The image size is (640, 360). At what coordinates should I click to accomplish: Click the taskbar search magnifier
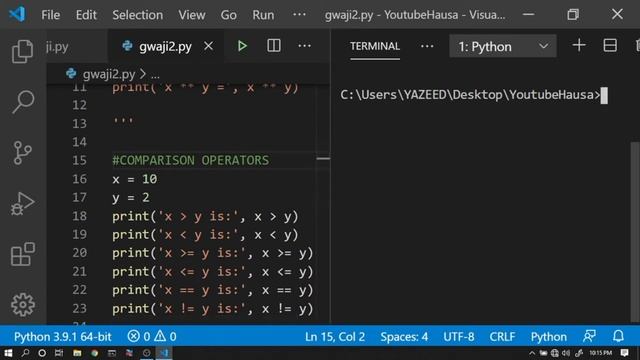click(x=25, y=353)
